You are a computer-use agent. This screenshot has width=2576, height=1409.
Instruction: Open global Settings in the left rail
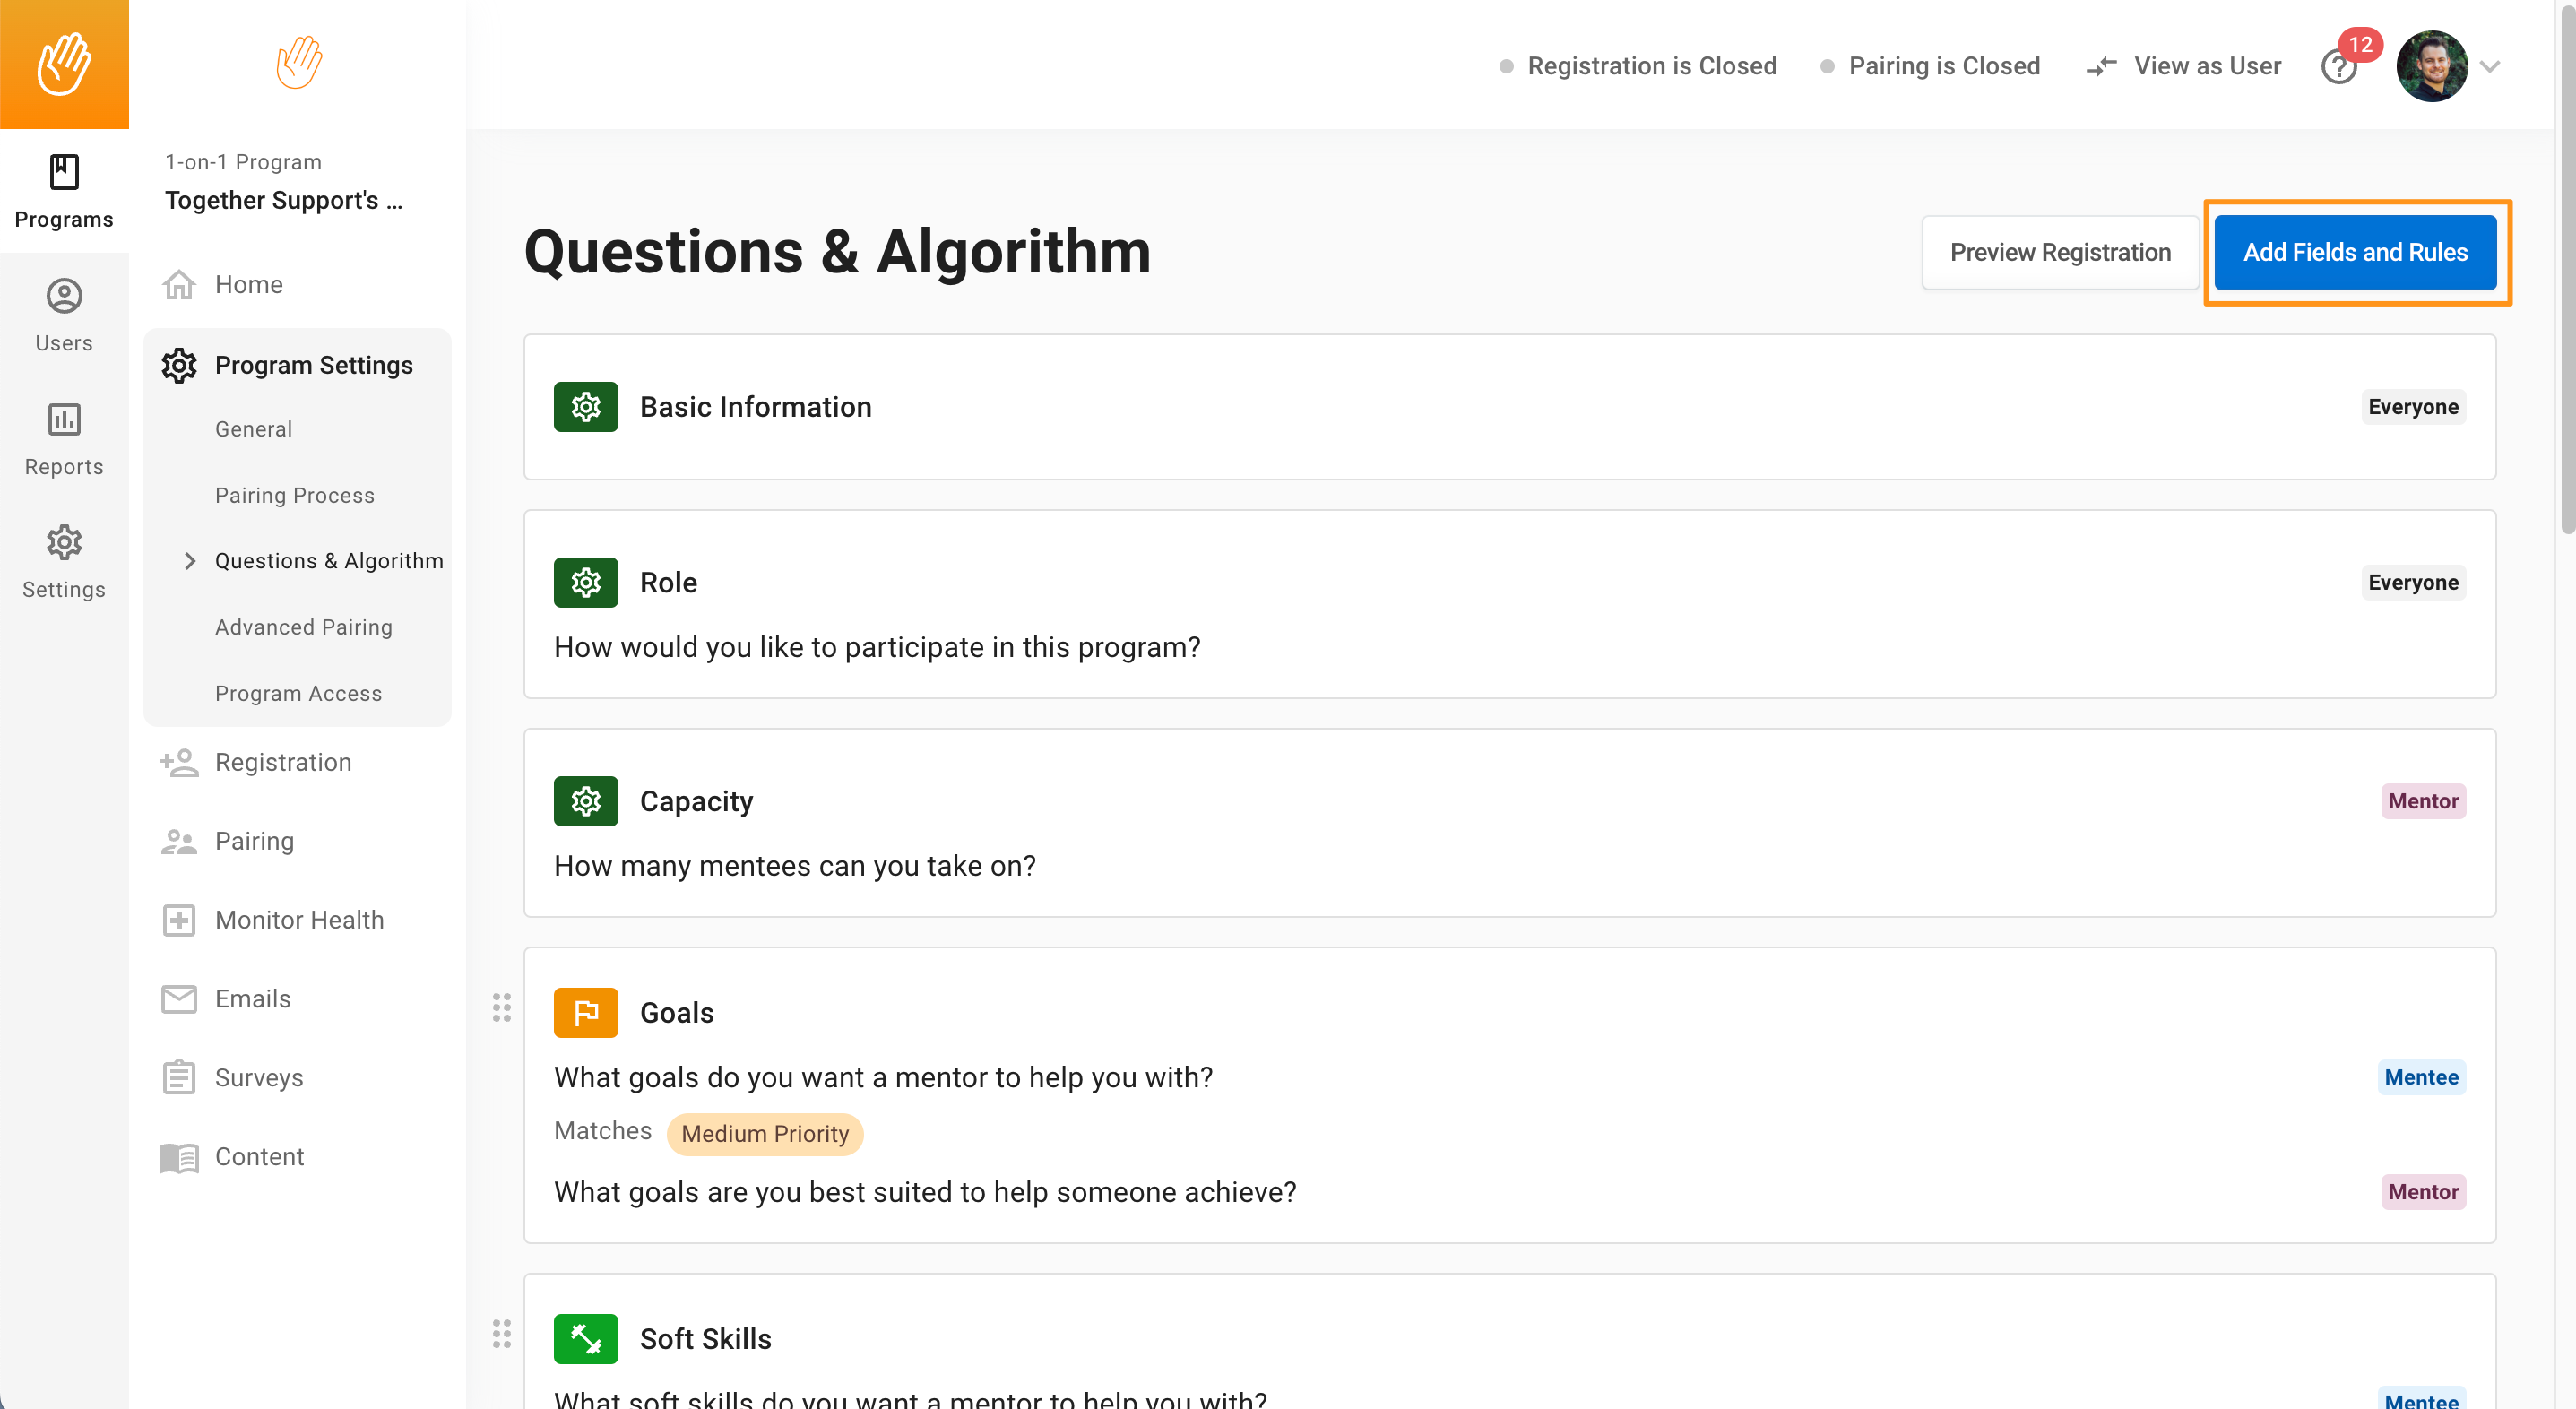click(x=64, y=562)
